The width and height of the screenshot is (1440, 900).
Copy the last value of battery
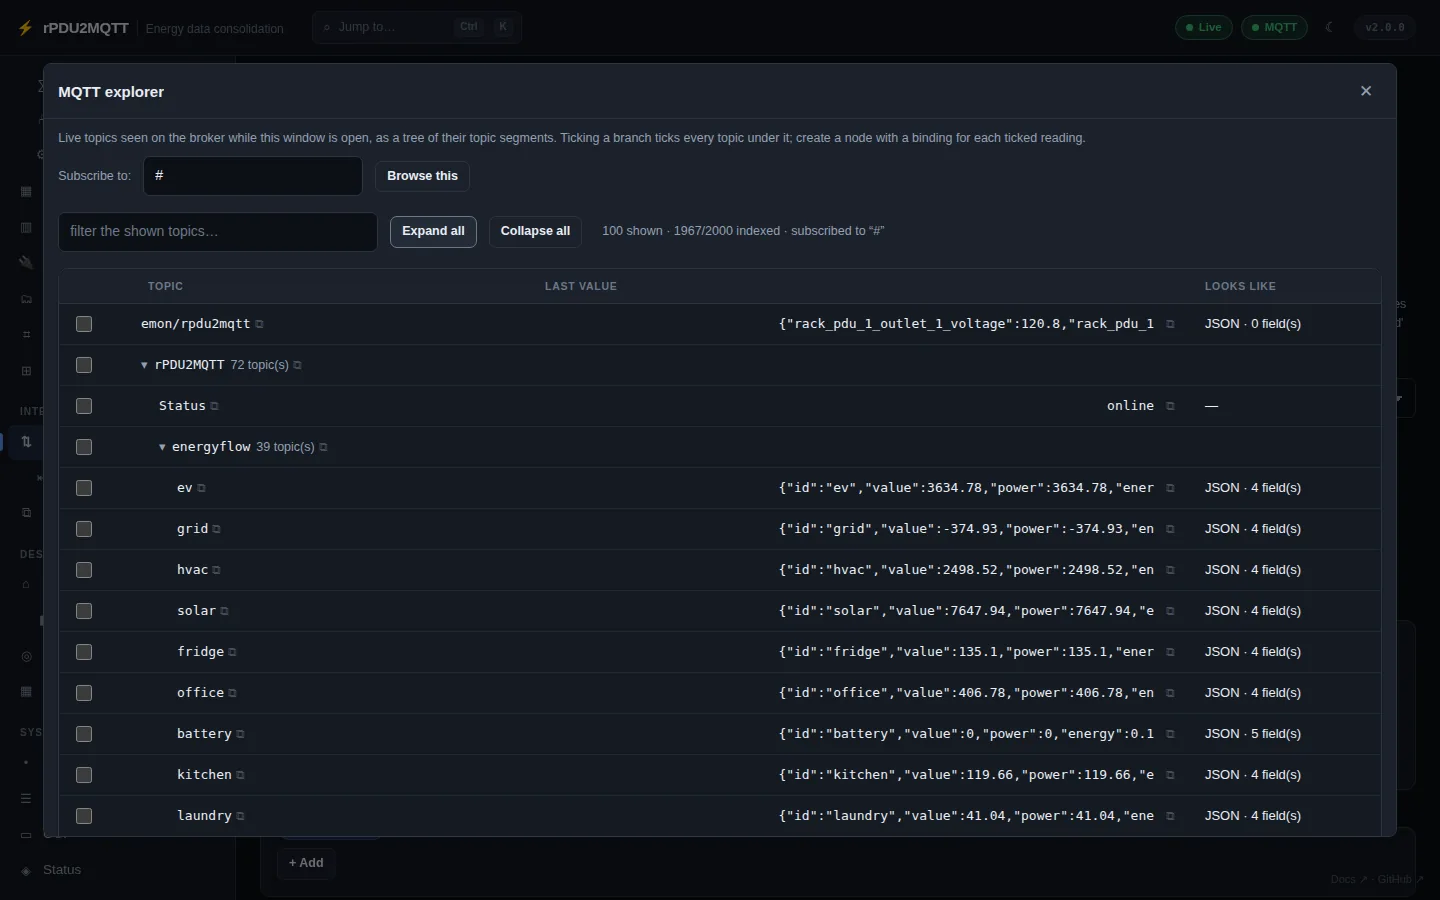coord(1170,734)
